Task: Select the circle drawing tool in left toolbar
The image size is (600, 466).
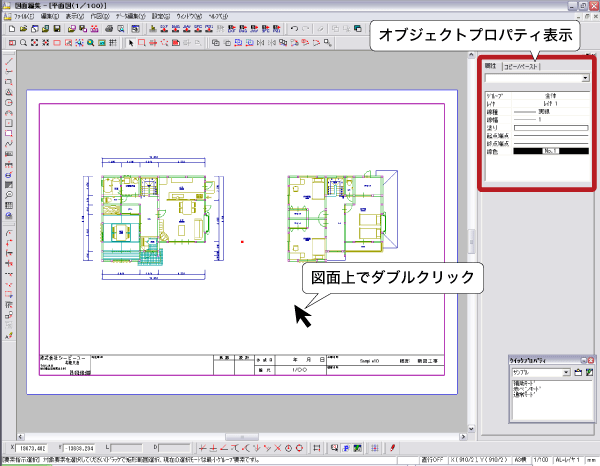Action: point(9,103)
